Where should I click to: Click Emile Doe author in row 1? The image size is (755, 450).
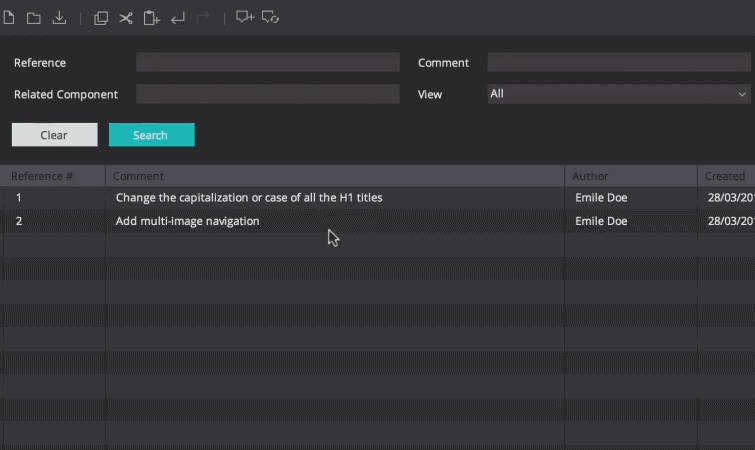(x=601, y=198)
